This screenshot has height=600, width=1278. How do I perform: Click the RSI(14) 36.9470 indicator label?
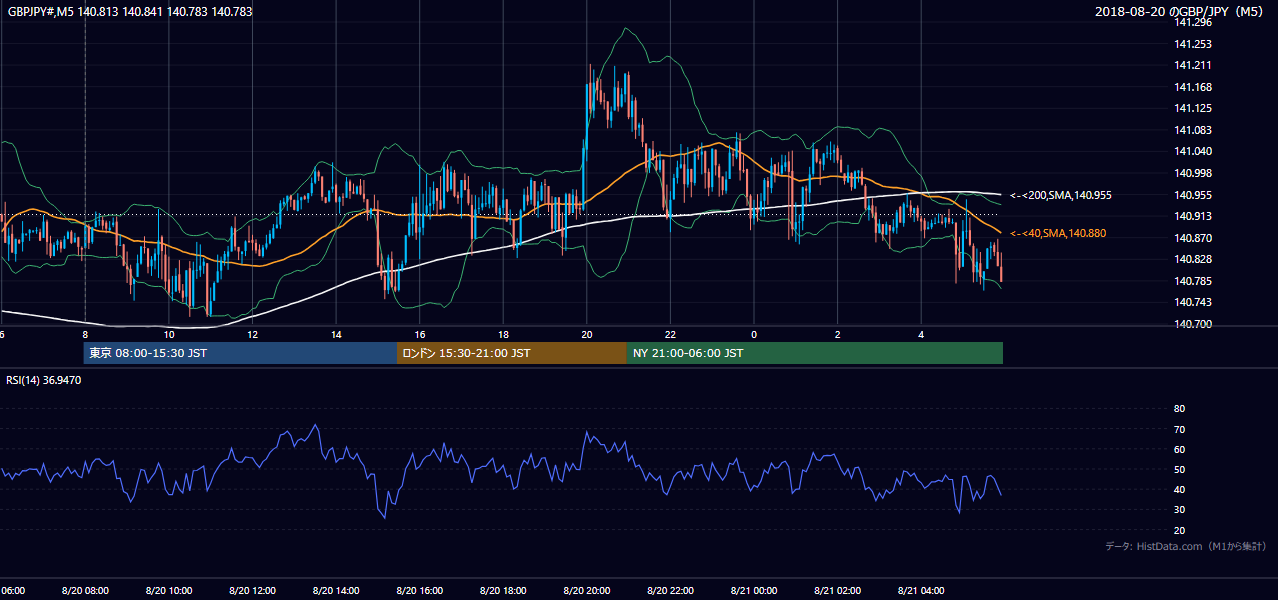point(44,380)
